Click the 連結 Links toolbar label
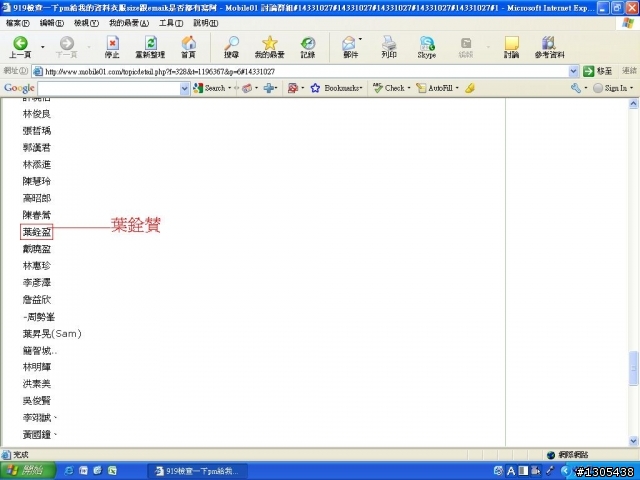Screen dimensions: 640x480 click(x=629, y=71)
